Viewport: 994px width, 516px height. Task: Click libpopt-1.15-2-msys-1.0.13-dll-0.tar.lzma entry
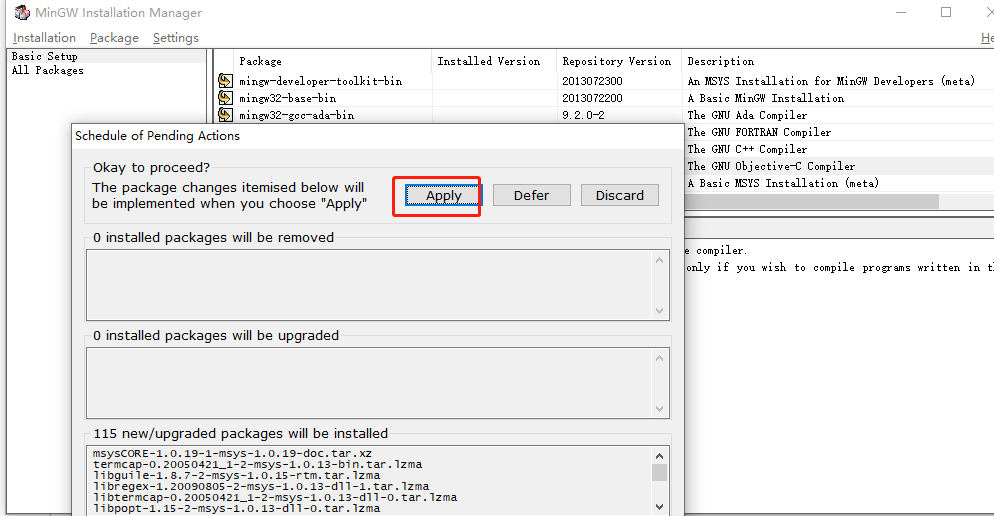[236, 508]
